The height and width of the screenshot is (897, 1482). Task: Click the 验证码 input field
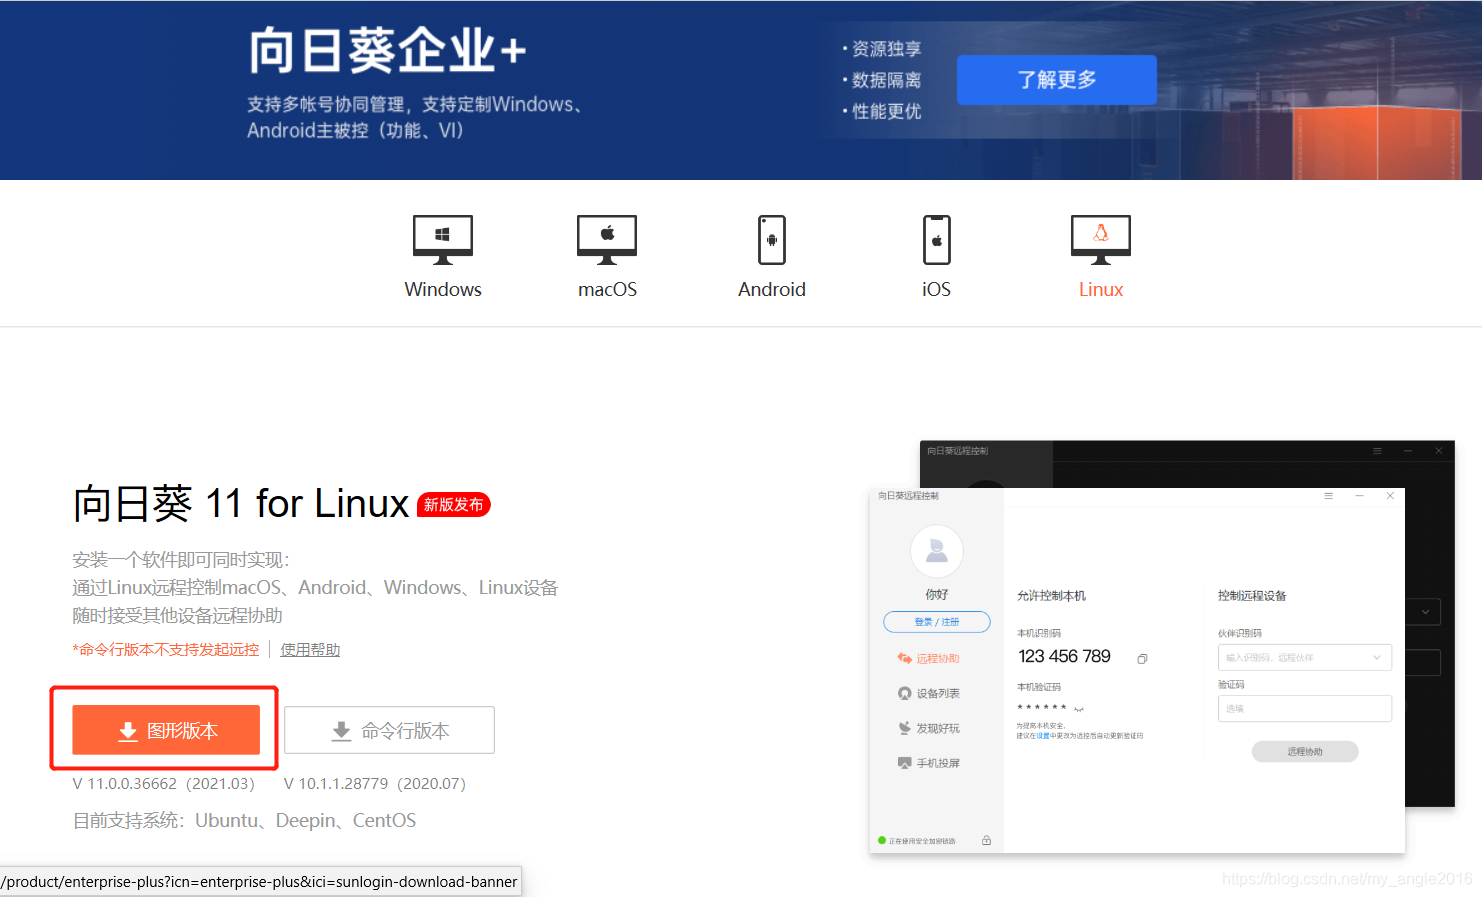tap(1305, 708)
